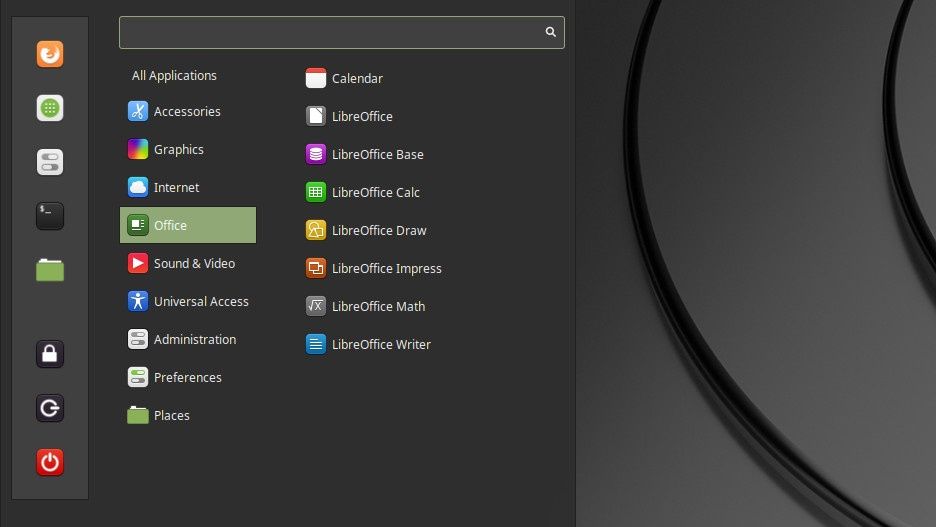This screenshot has width=936, height=527.
Task: Start LibreOffice Impress by its label
Action: click(386, 269)
